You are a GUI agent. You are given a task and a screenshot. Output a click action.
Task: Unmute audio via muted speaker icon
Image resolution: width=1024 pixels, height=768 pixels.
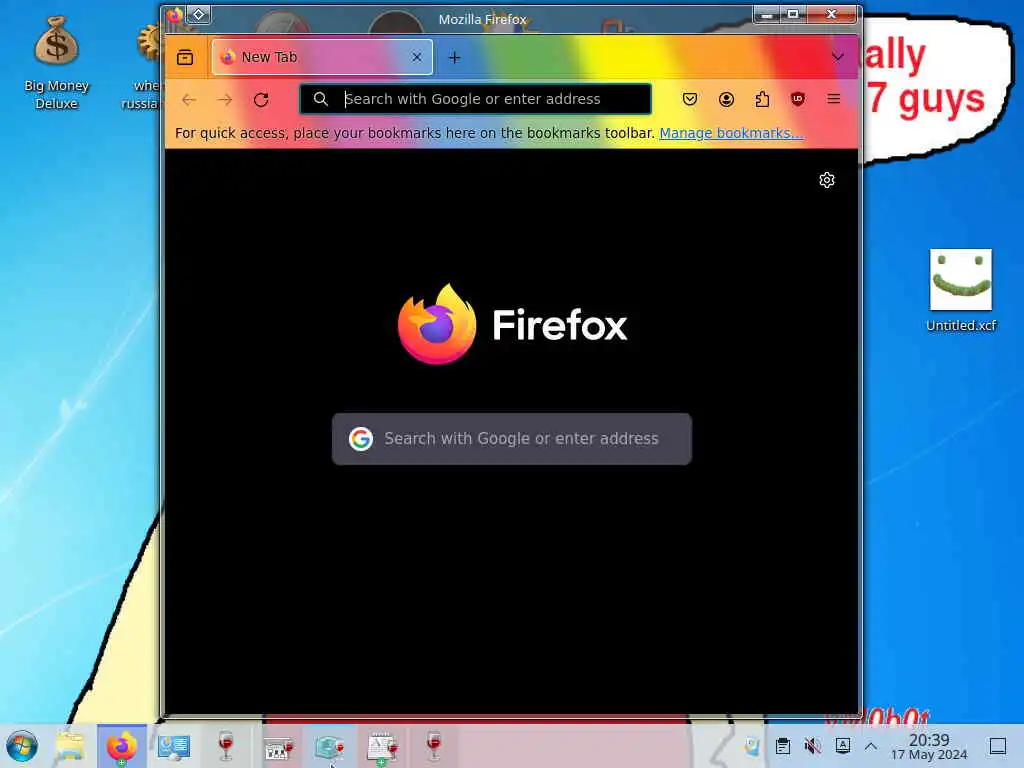(812, 746)
